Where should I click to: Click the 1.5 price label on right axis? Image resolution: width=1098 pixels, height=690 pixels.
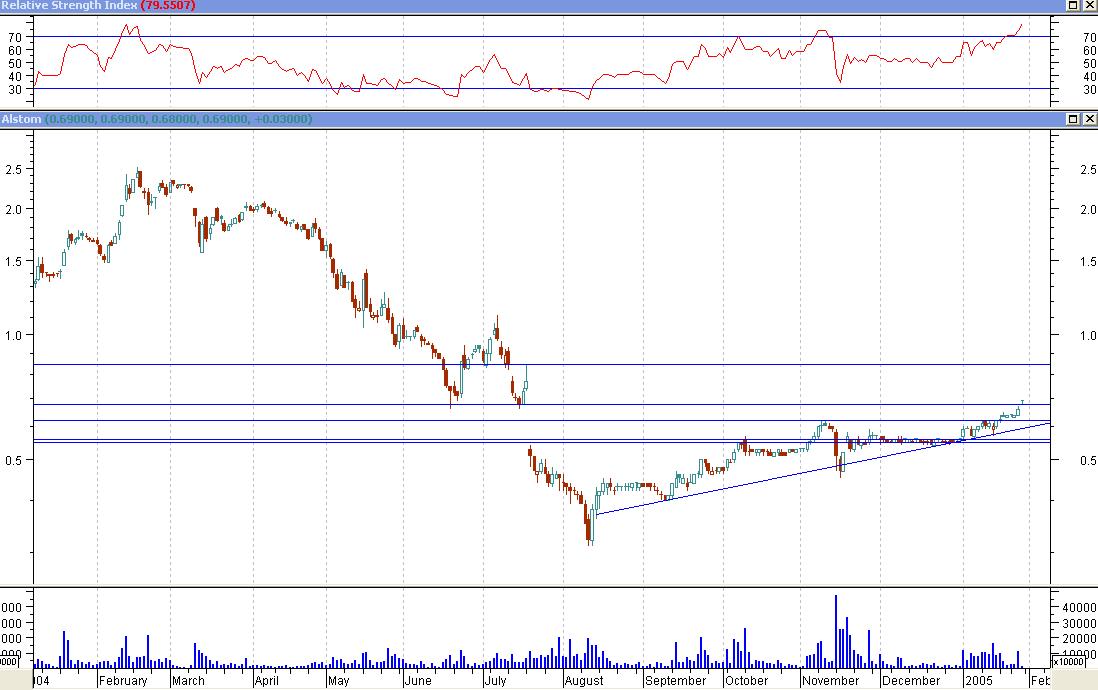tap(1088, 261)
